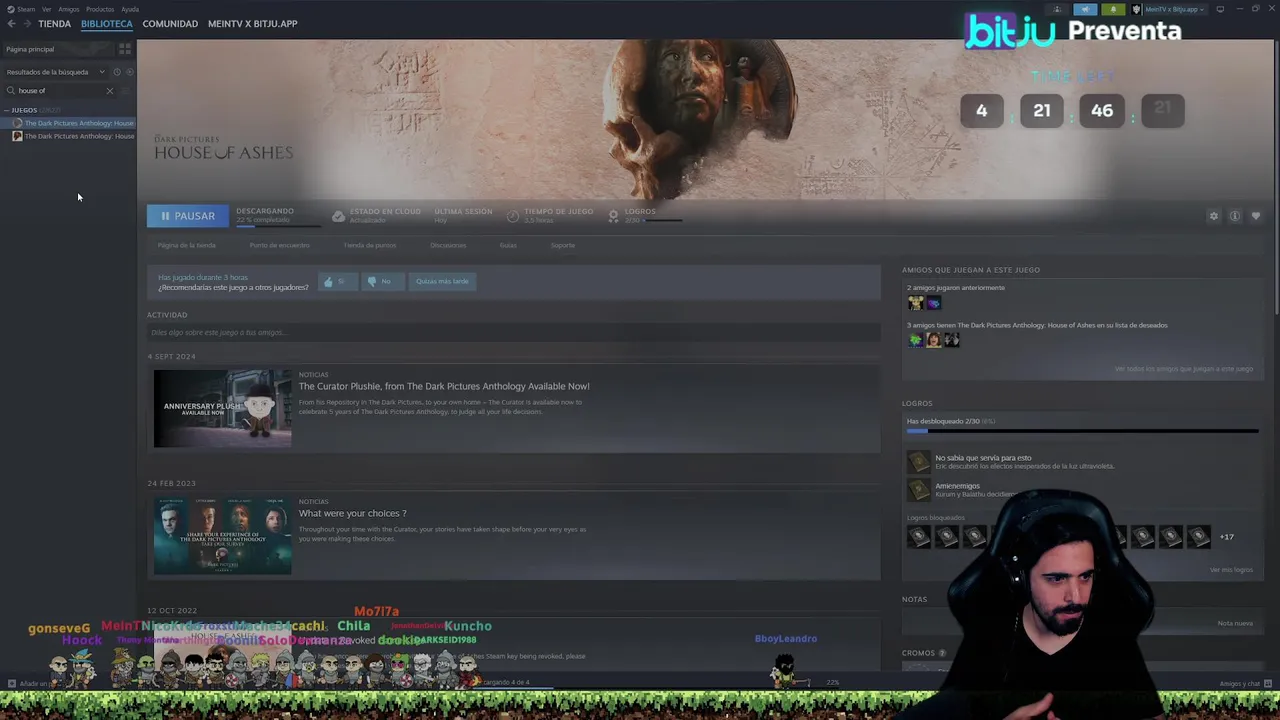Open the Productos menu

point(99,9)
